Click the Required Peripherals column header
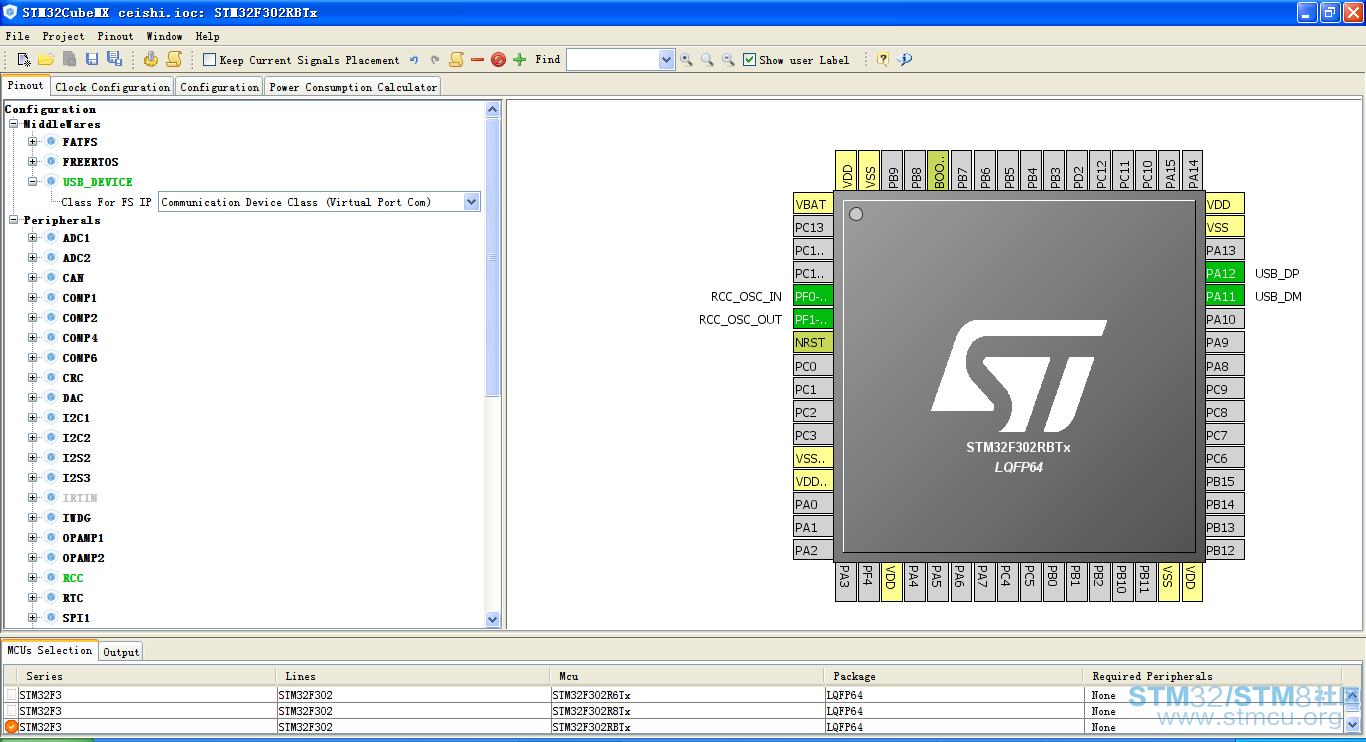The width and height of the screenshot is (1366, 742). click(1212, 676)
